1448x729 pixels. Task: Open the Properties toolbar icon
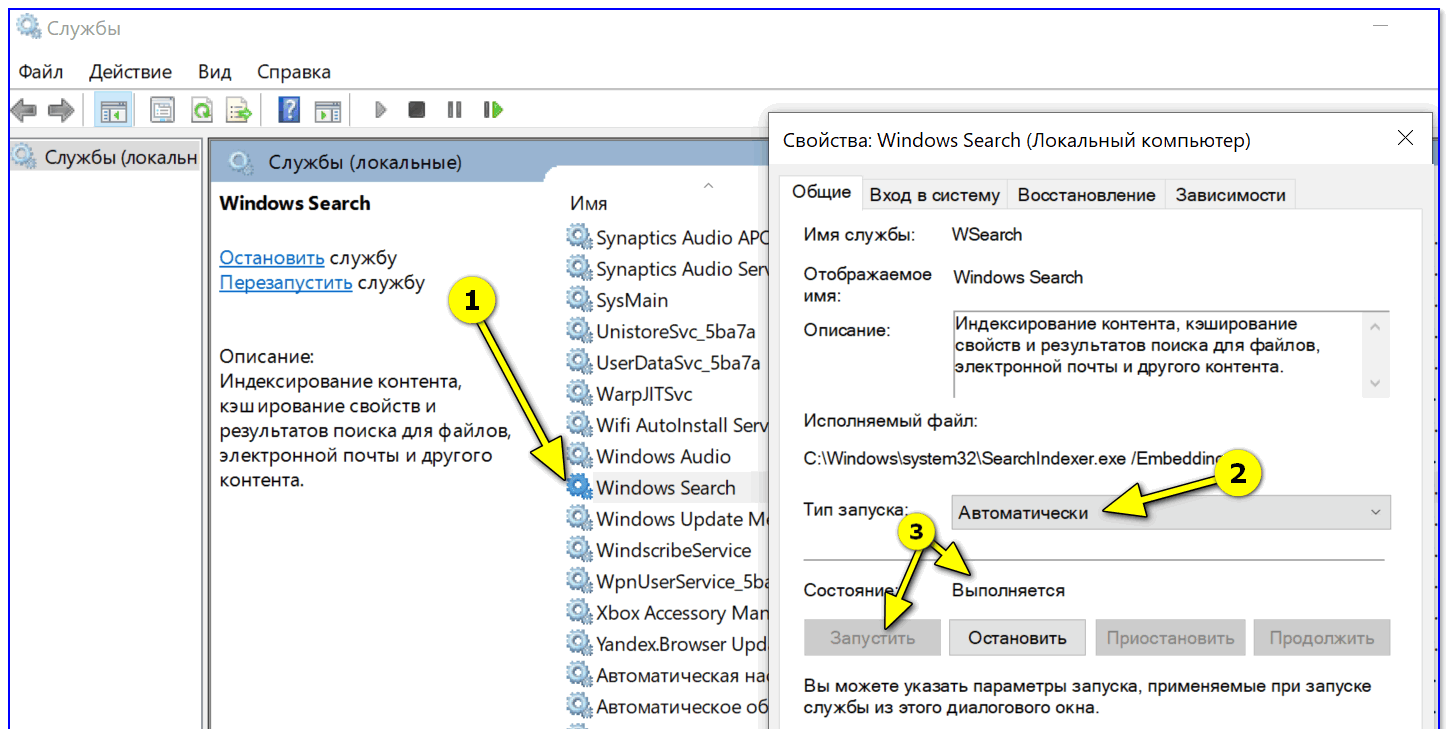pyautogui.click(x=162, y=110)
